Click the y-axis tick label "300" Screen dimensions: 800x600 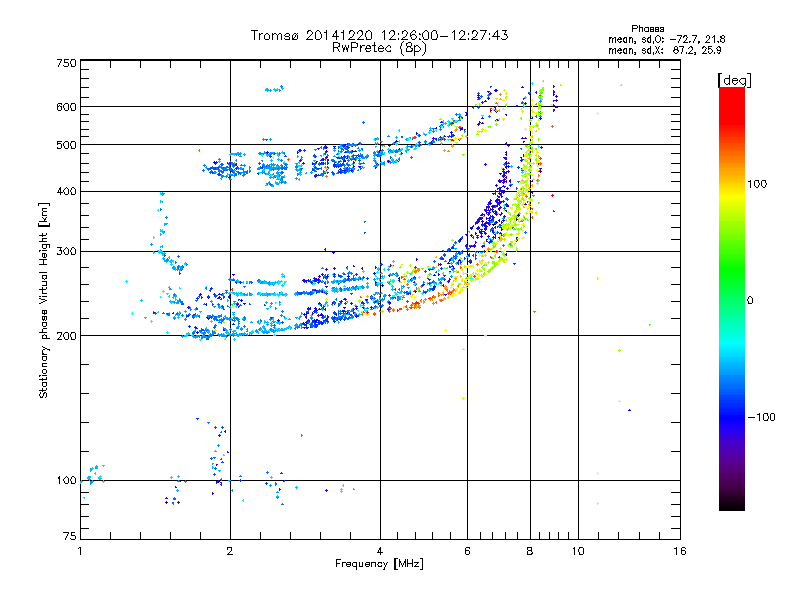pyautogui.click(x=66, y=252)
